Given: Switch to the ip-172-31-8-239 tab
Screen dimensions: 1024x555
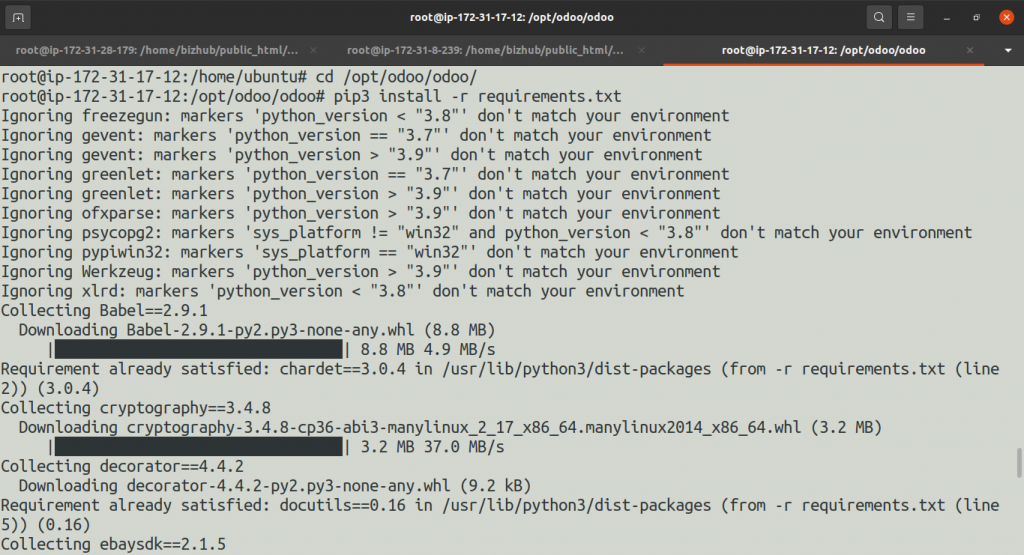Looking at the screenshot, I should click(x=485, y=50).
